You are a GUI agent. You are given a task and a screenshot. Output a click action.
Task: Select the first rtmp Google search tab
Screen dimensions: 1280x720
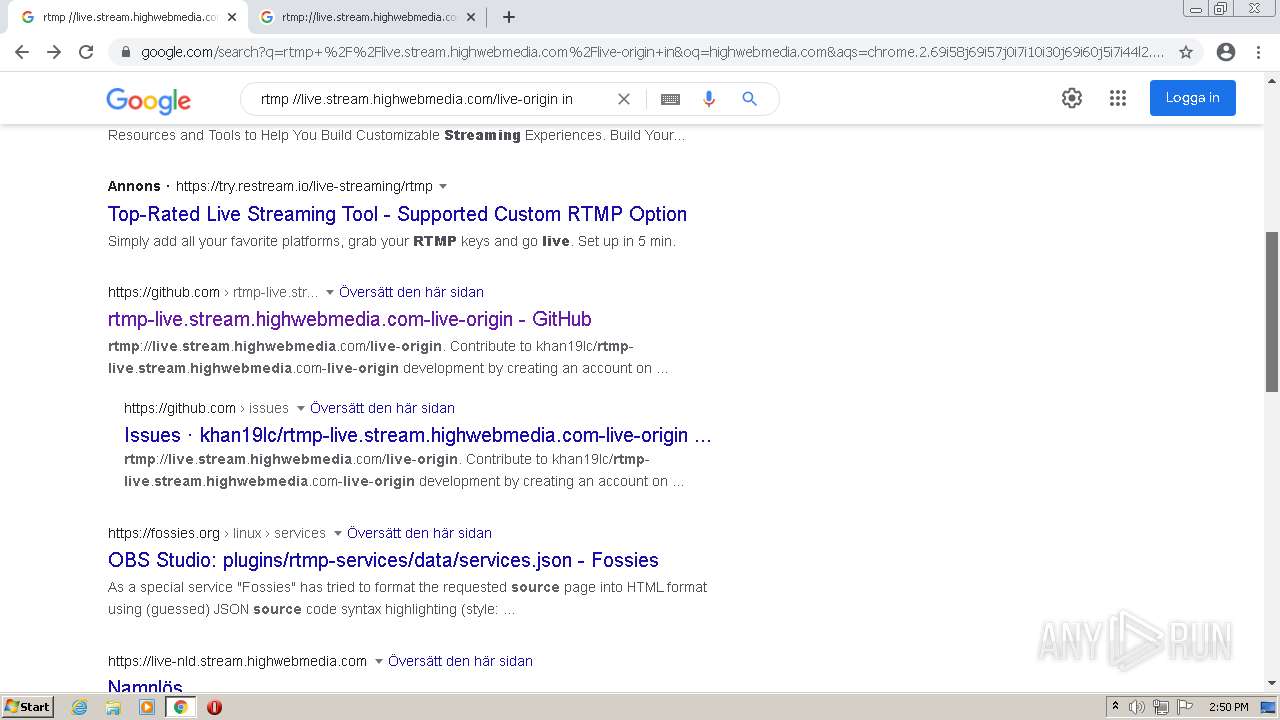point(127,17)
